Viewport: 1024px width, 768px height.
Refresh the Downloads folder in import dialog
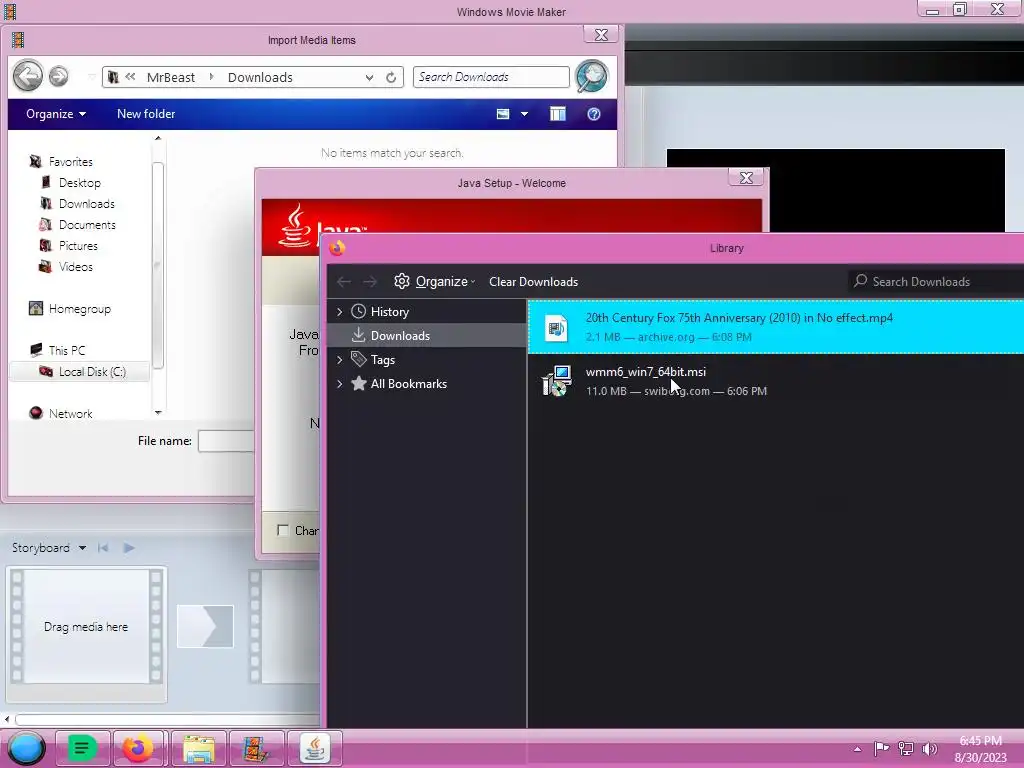tap(391, 77)
